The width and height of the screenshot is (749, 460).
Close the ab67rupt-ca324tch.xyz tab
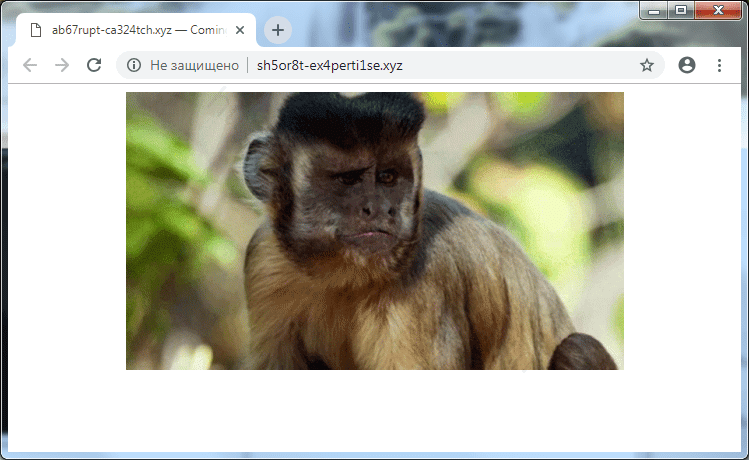click(240, 30)
